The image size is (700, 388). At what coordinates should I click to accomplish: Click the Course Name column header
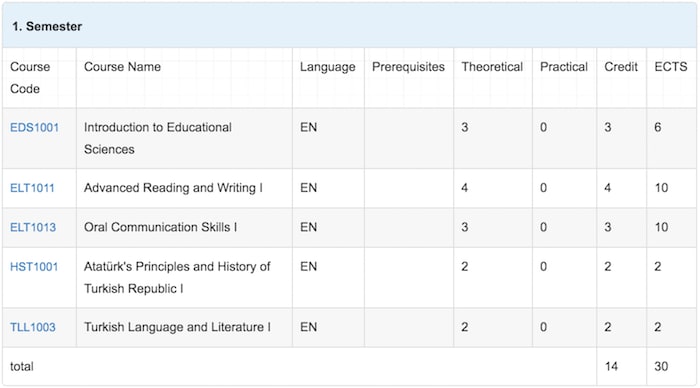122,67
